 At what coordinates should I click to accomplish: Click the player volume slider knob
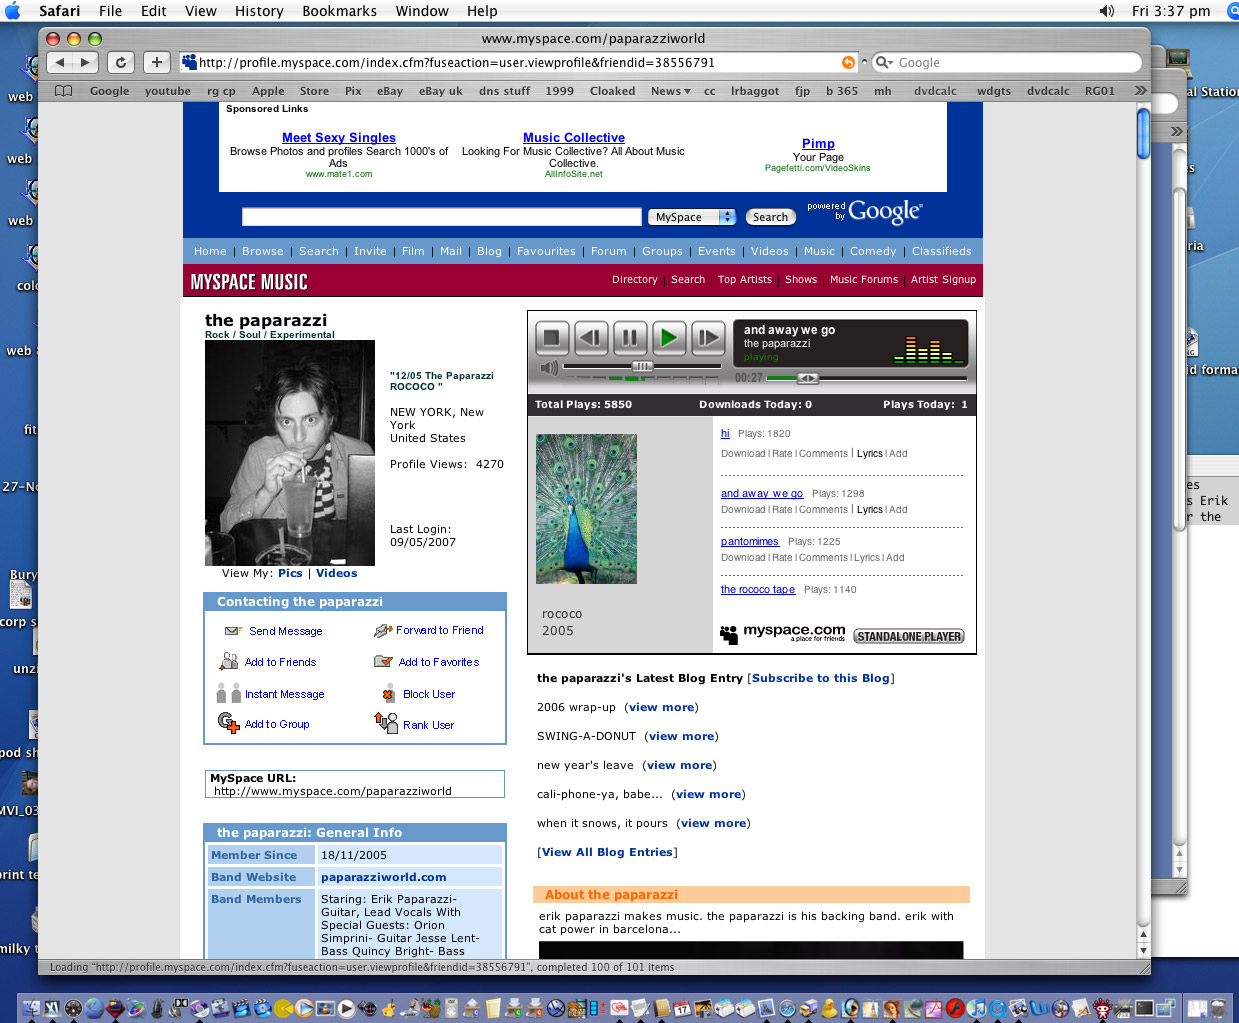click(x=642, y=367)
